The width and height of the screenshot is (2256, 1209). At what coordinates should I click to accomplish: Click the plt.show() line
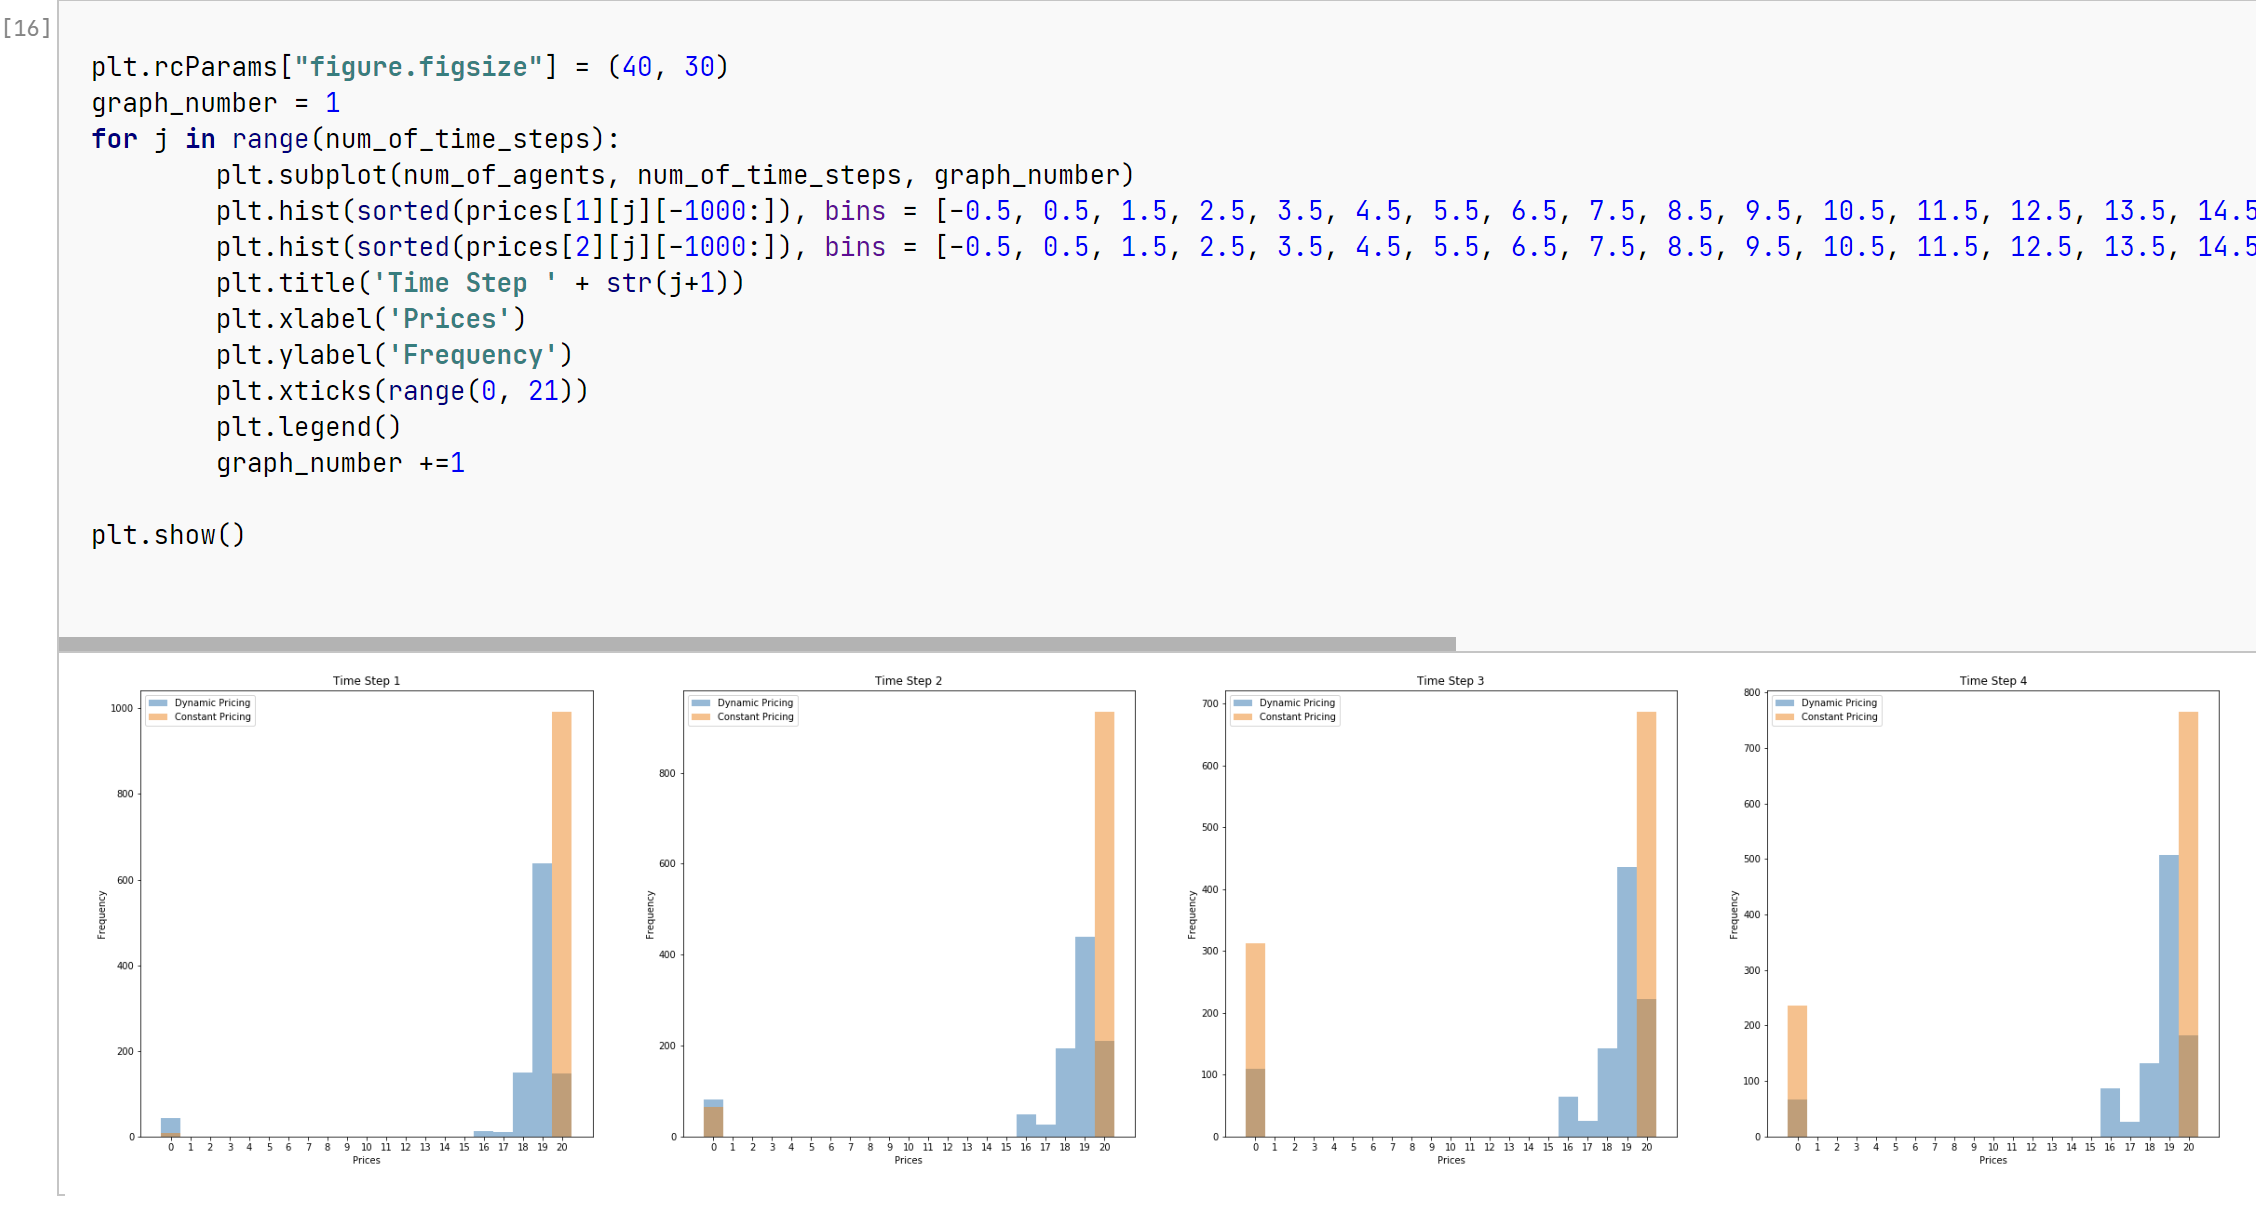click(x=168, y=535)
